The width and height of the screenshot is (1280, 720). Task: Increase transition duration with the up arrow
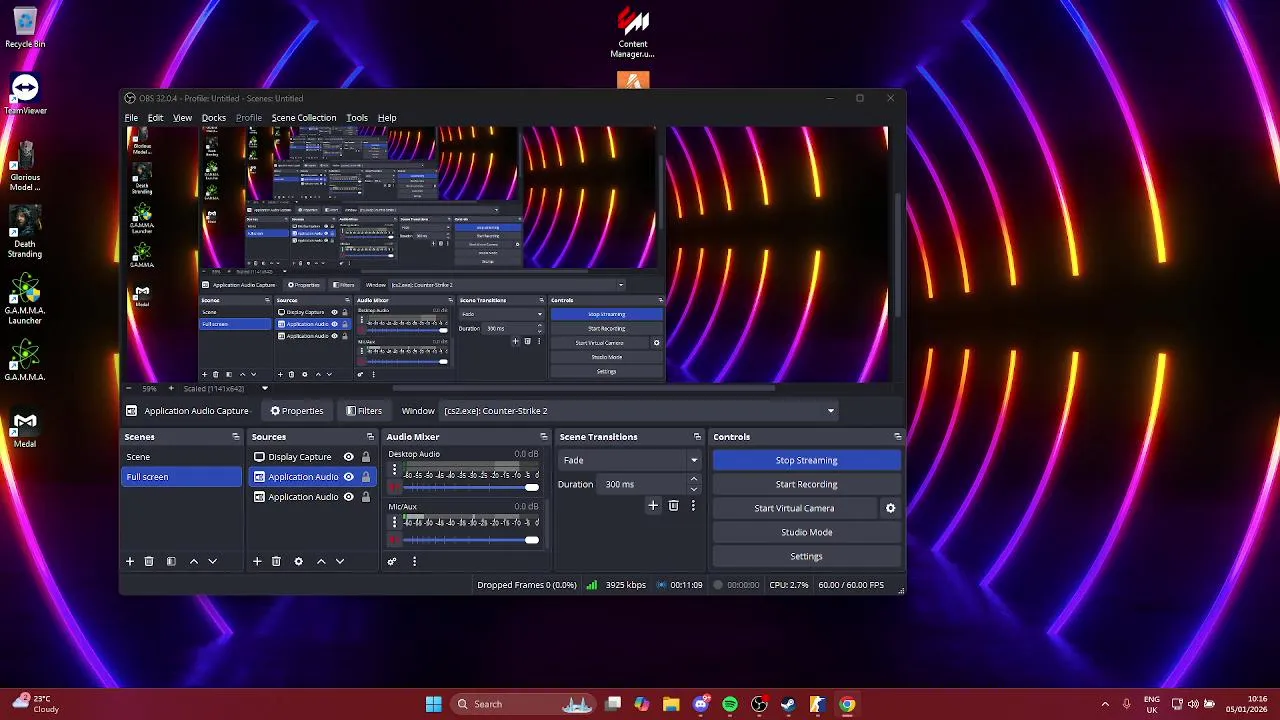point(694,479)
